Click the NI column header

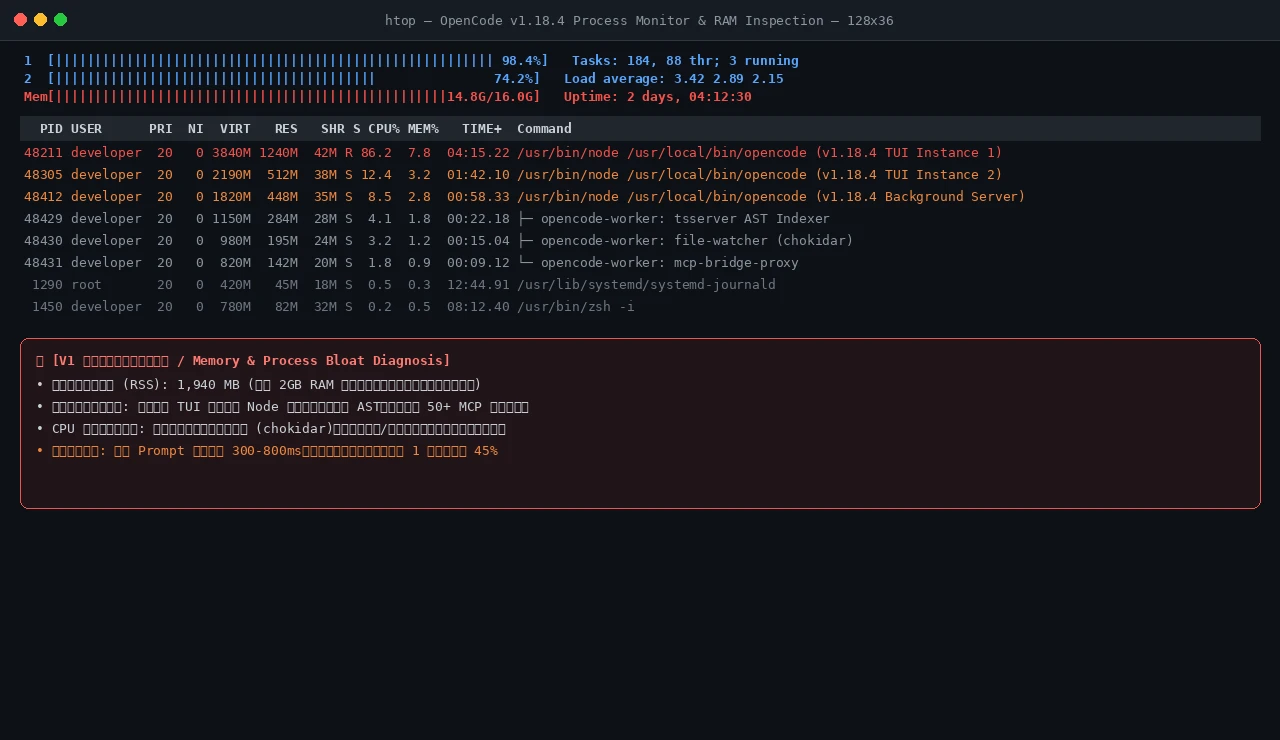click(x=196, y=128)
